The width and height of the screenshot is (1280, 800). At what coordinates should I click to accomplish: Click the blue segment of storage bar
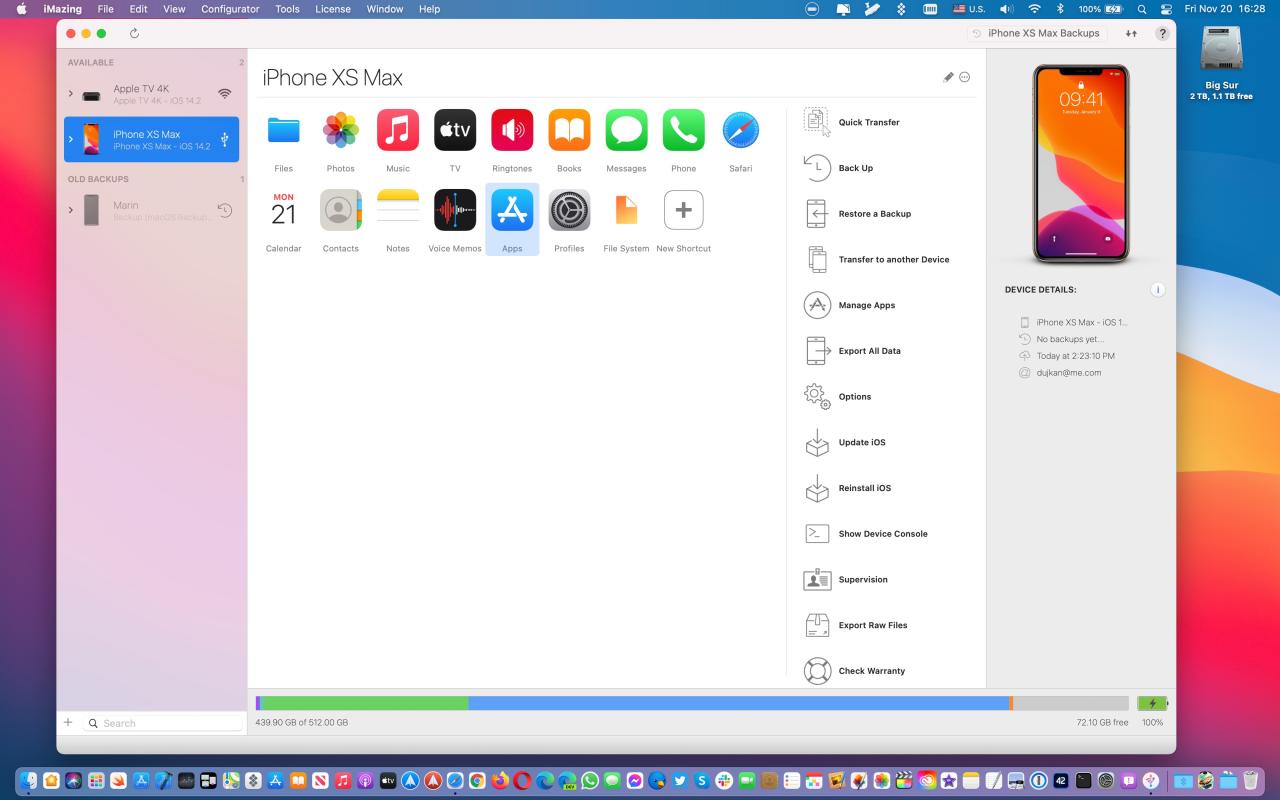point(738,704)
